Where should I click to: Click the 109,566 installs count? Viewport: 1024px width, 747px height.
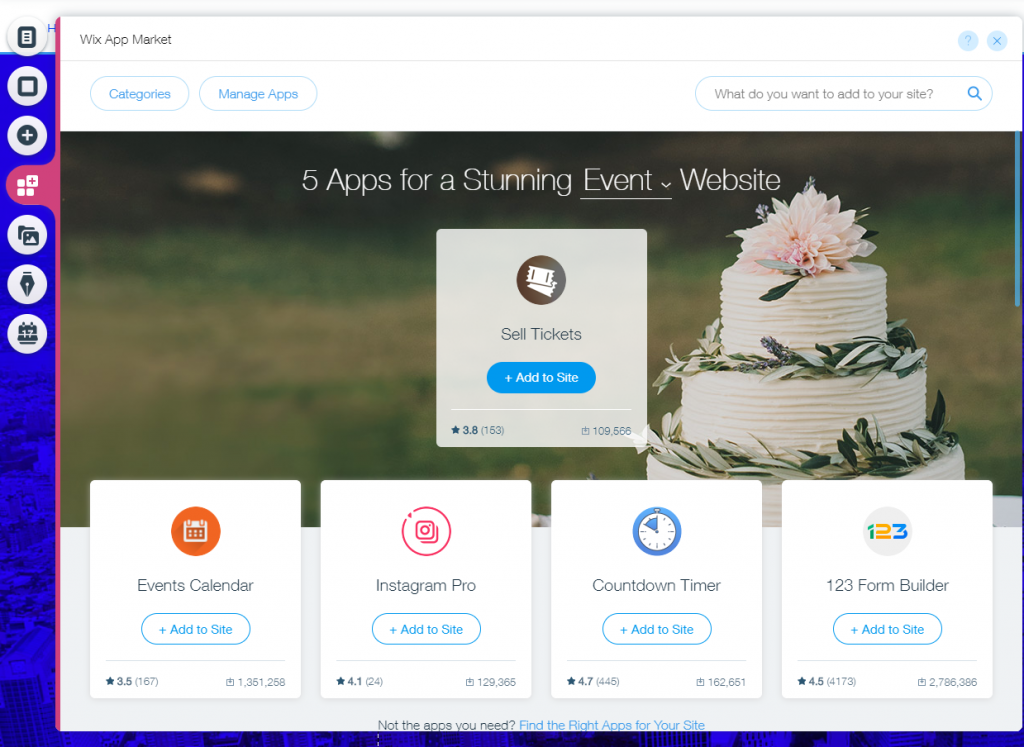(606, 431)
